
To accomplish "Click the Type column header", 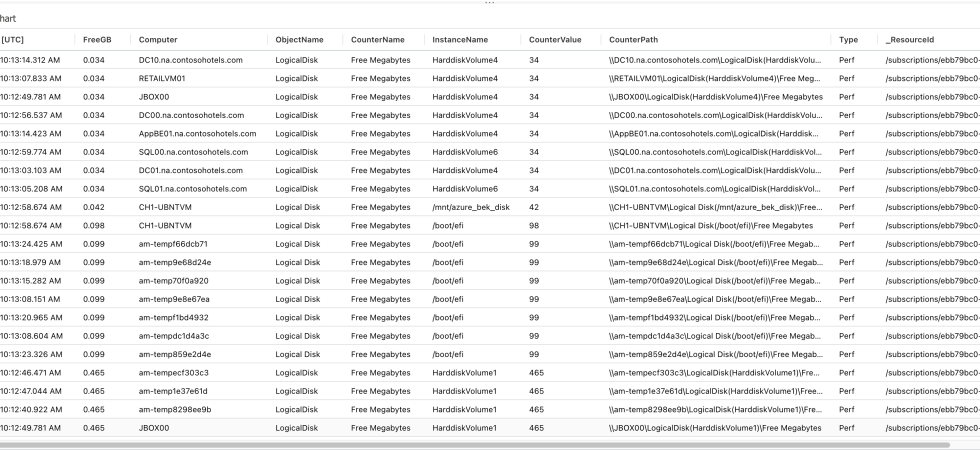I will pos(848,39).
